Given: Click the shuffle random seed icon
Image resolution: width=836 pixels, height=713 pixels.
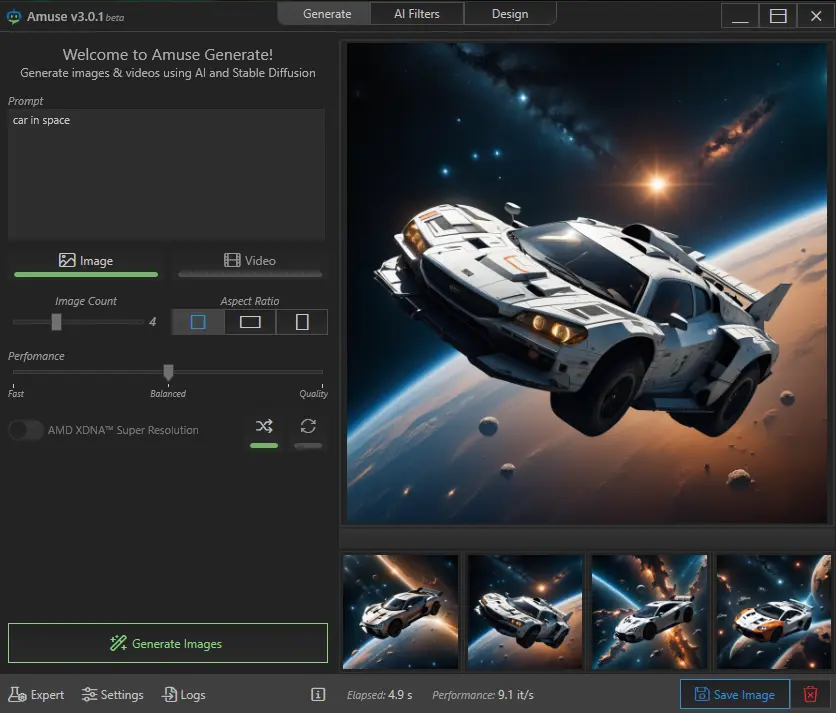Looking at the screenshot, I should [264, 427].
